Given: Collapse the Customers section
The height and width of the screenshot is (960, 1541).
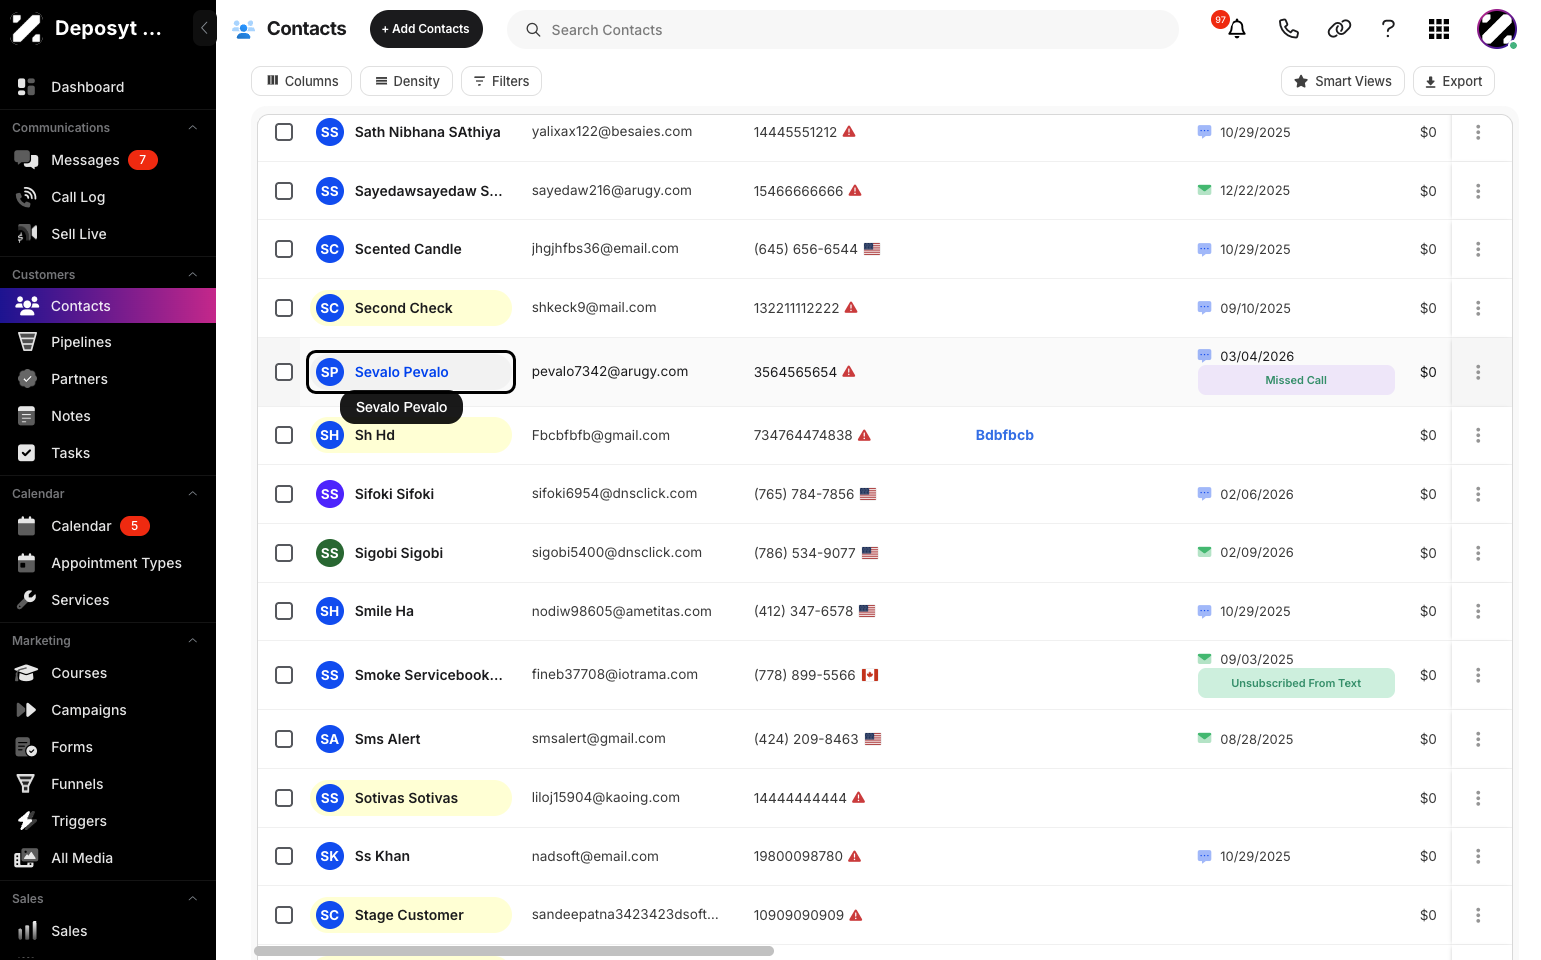Looking at the screenshot, I should pos(193,275).
